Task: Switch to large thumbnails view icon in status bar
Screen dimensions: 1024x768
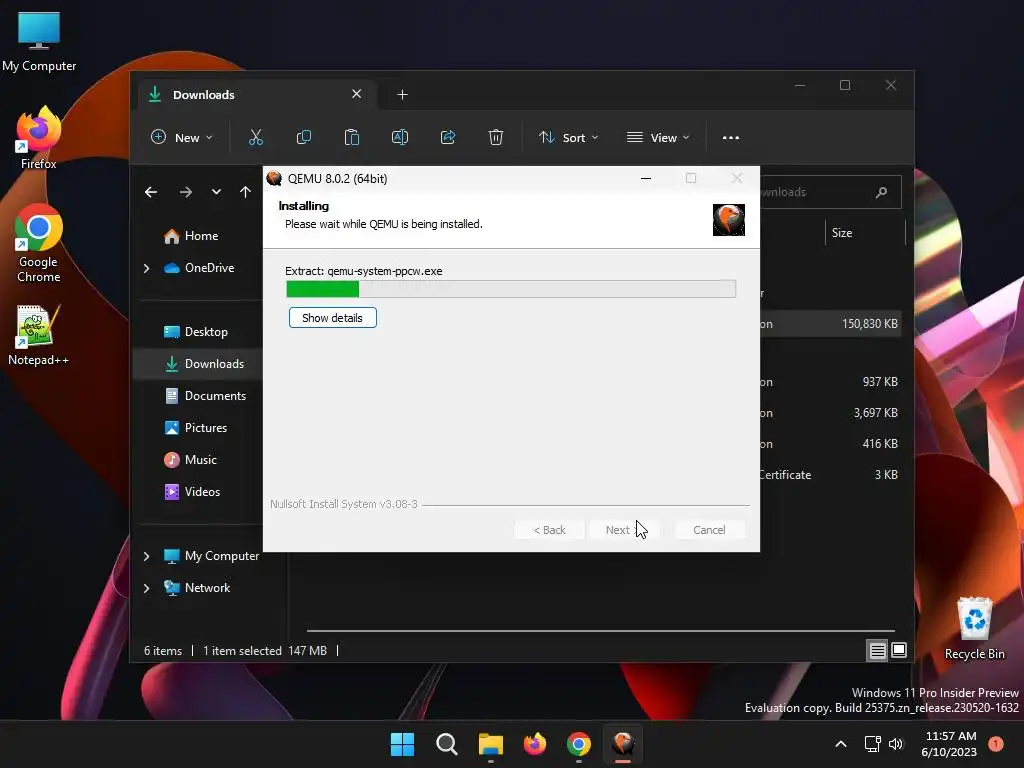Action: pos(899,650)
